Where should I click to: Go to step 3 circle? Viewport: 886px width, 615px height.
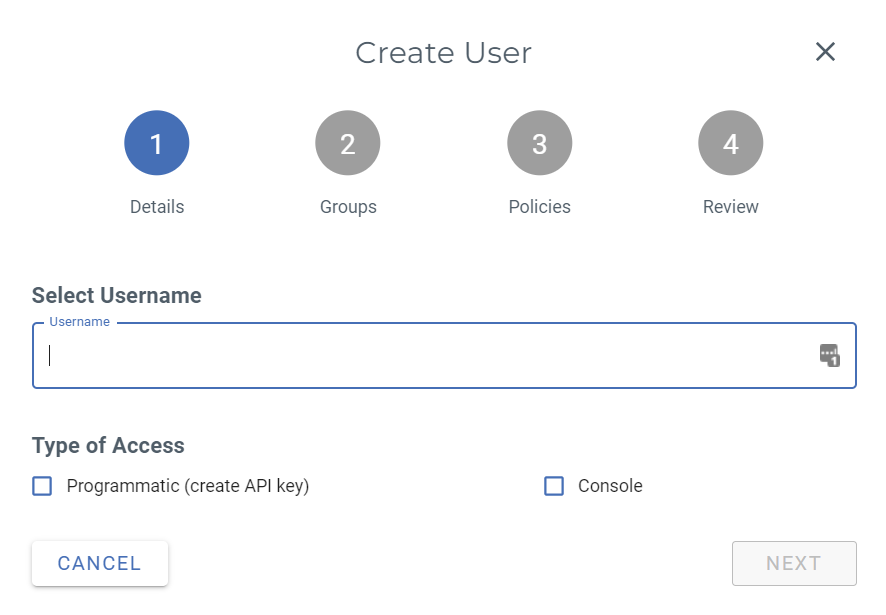pyautogui.click(x=540, y=144)
